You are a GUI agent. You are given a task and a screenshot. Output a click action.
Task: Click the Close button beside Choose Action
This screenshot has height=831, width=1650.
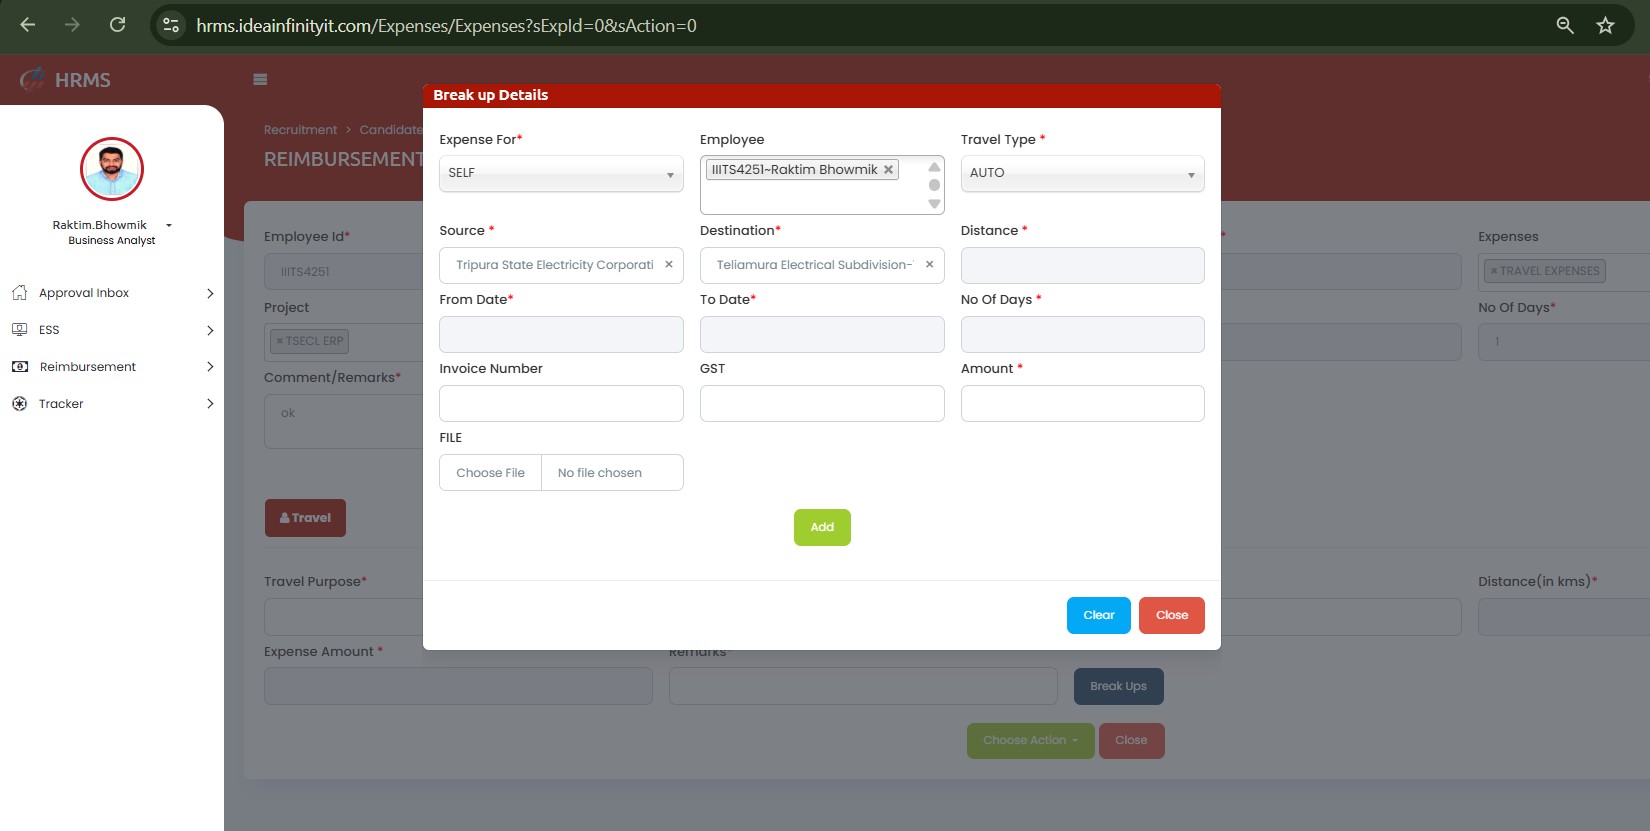(1131, 740)
